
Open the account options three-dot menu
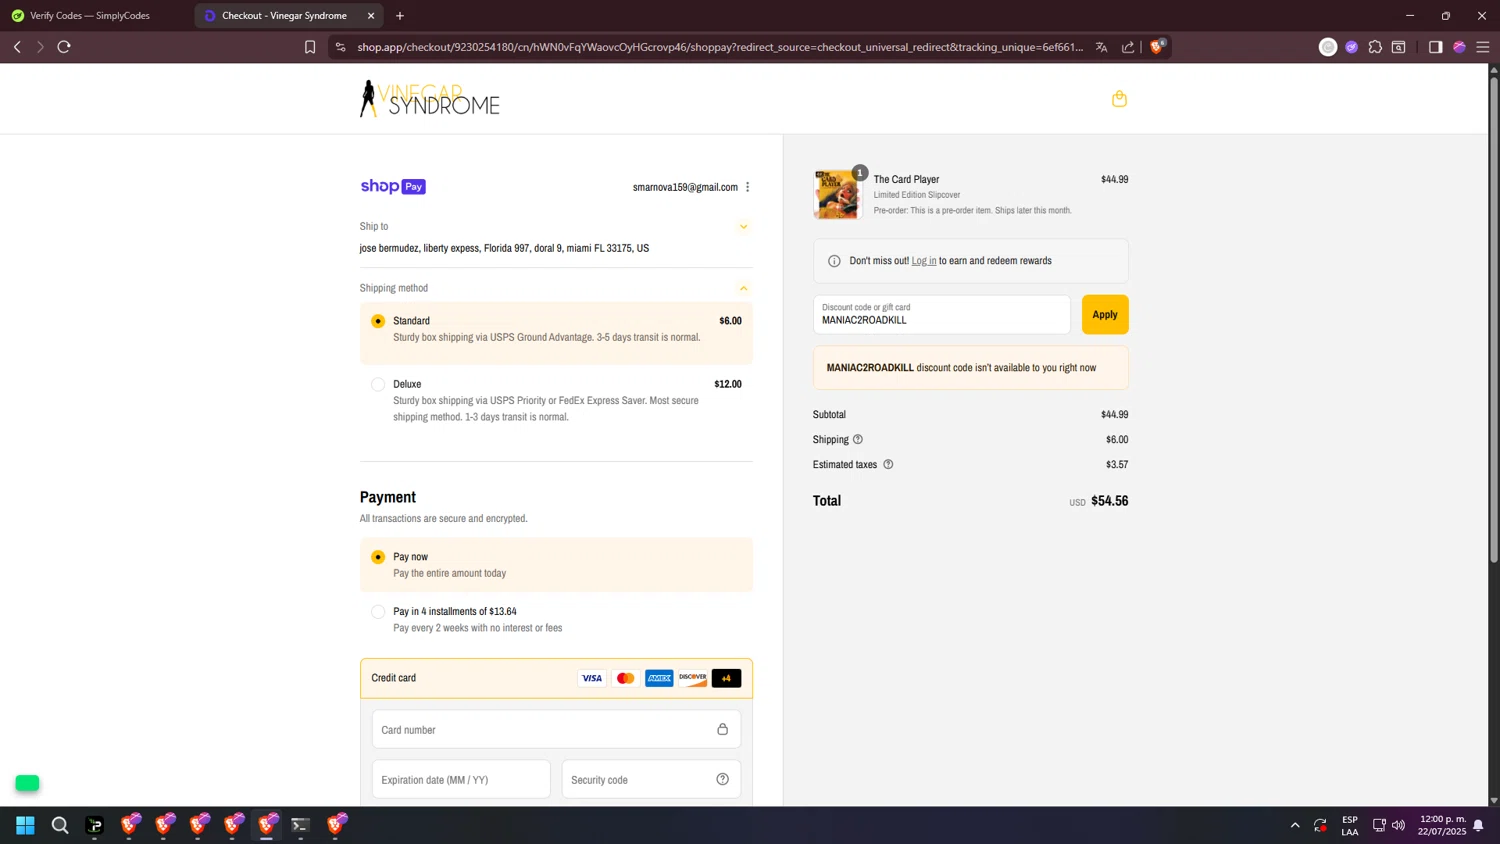pos(747,187)
